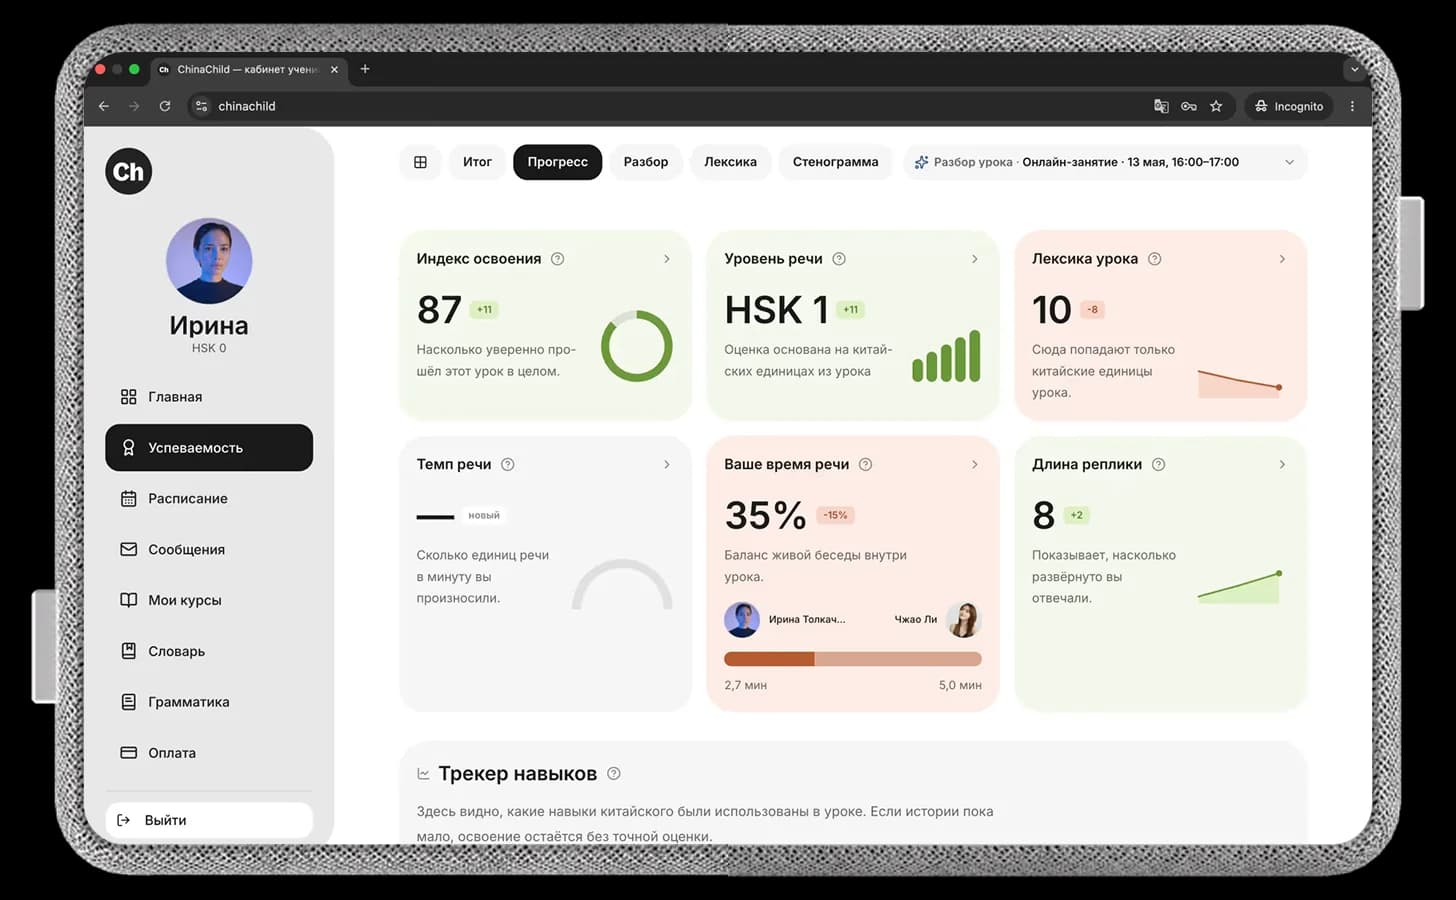1456x900 pixels.
Task: Open Сообщения in the sidebar
Action: (209, 549)
